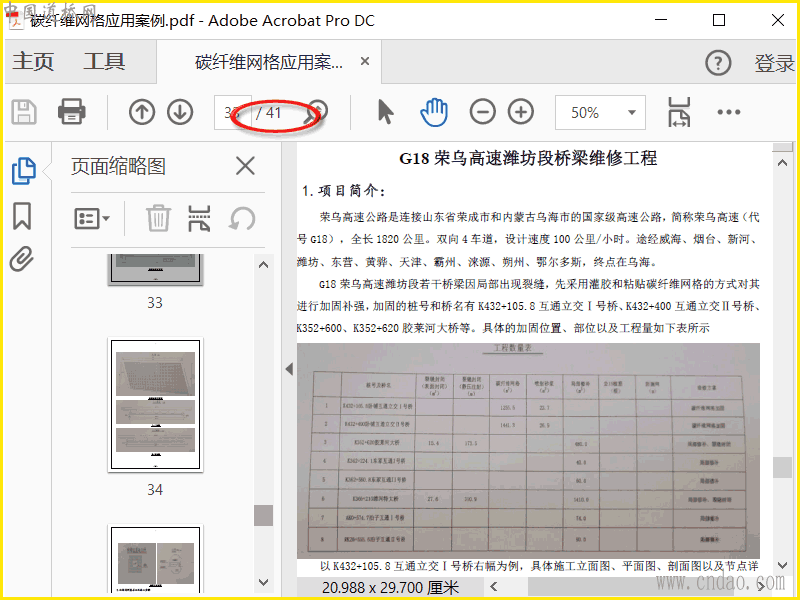Click document vertical scroll down arrow
This screenshot has width=800, height=600.
tap(782, 565)
